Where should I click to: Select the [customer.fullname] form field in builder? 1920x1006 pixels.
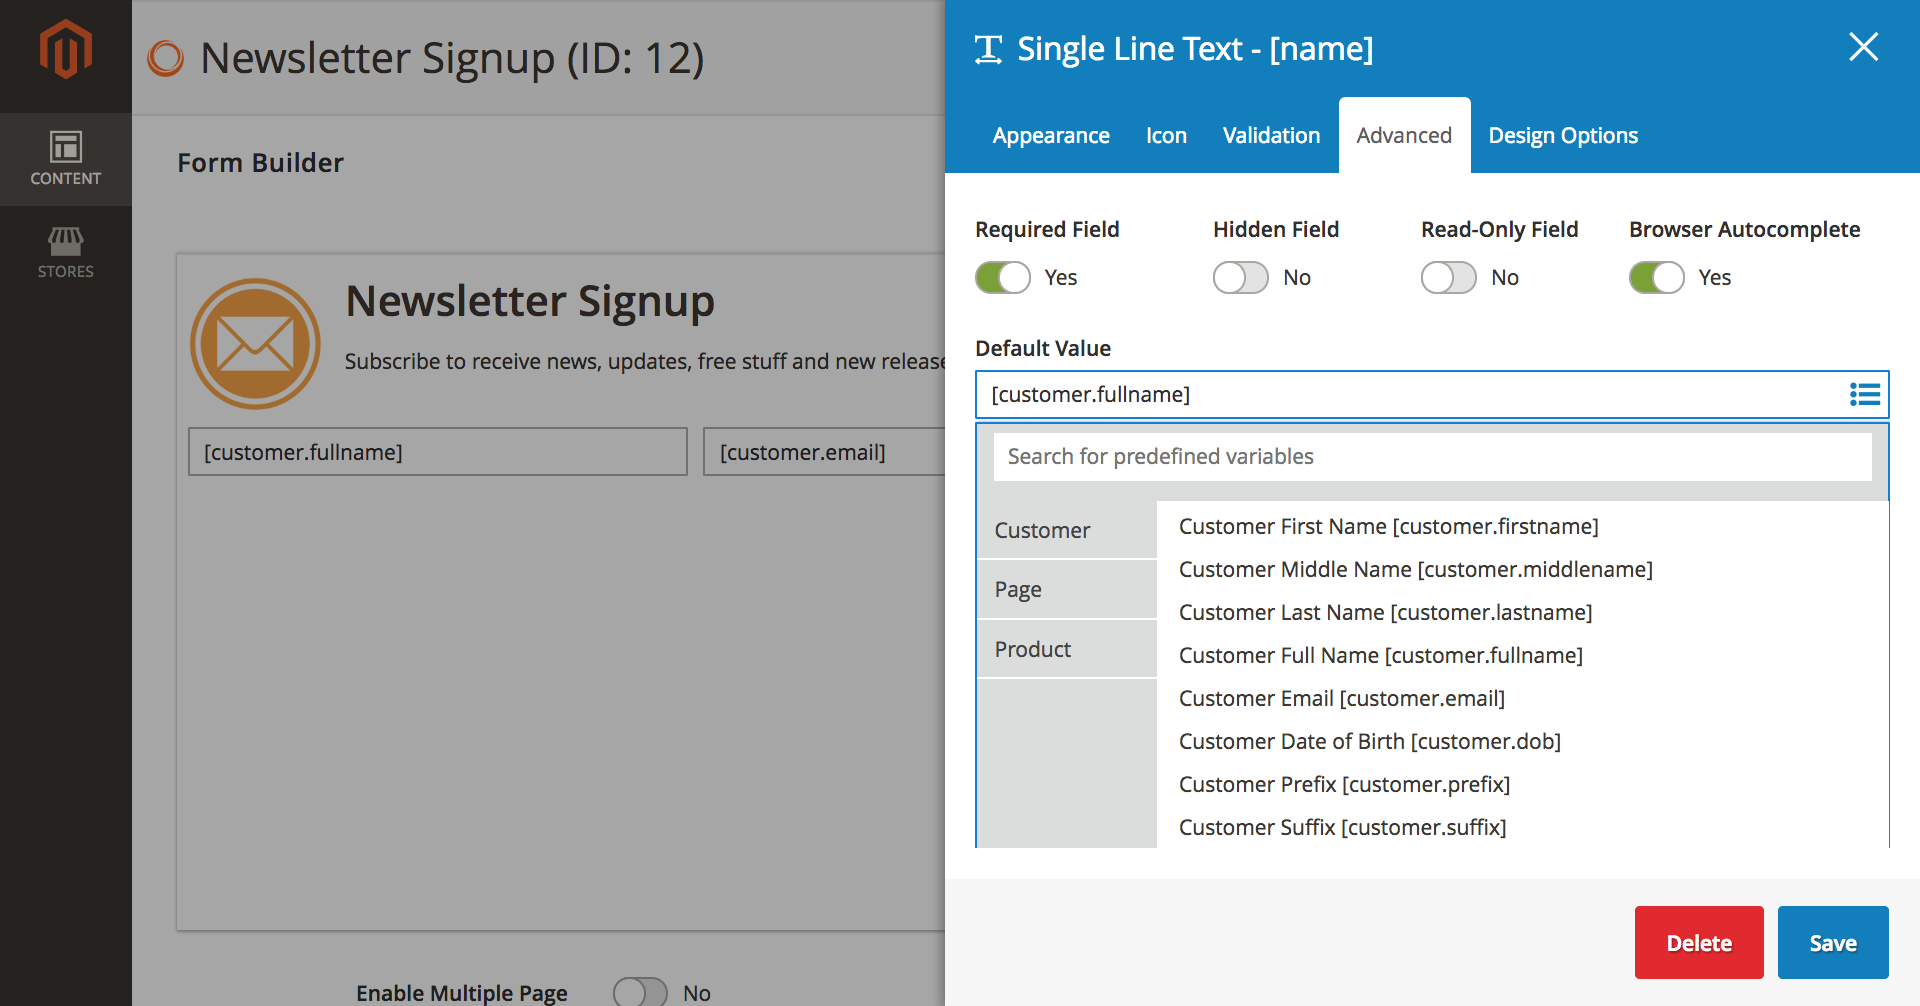438,452
